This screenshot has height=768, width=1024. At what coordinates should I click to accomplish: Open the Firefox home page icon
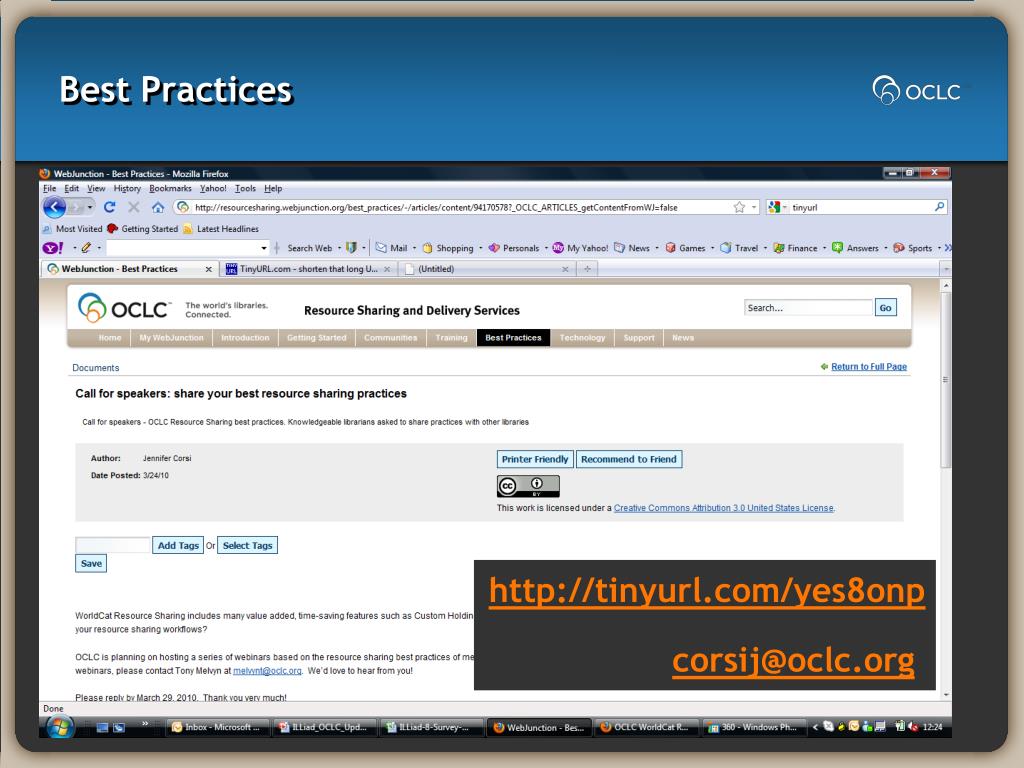[157, 208]
